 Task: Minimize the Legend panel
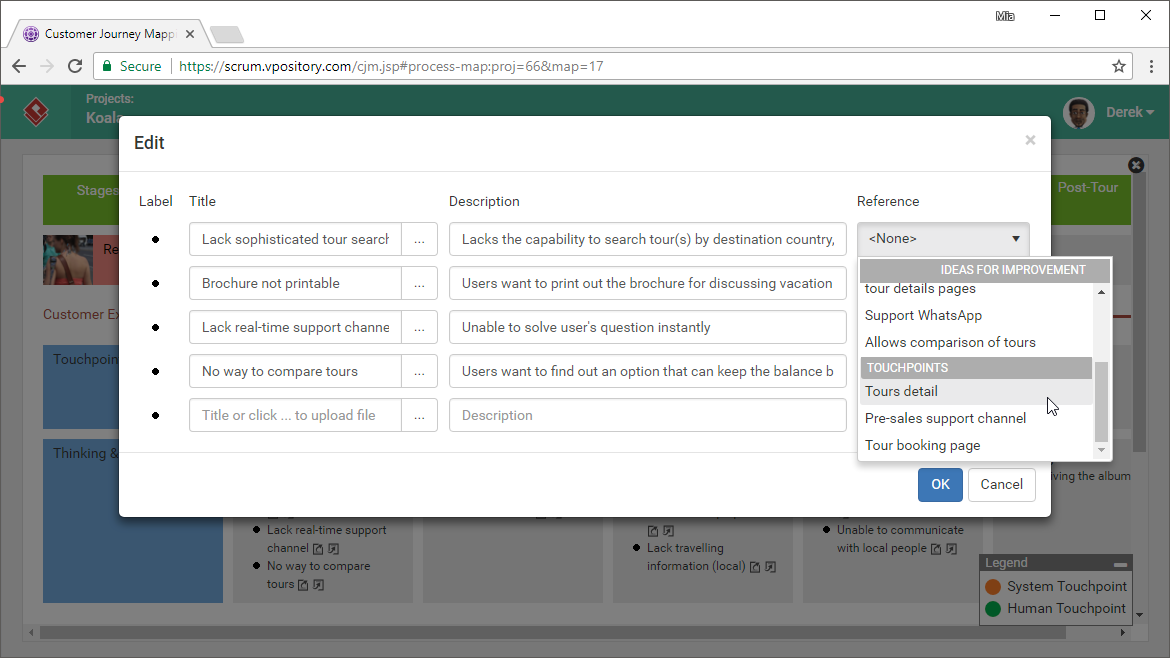coord(1120,564)
